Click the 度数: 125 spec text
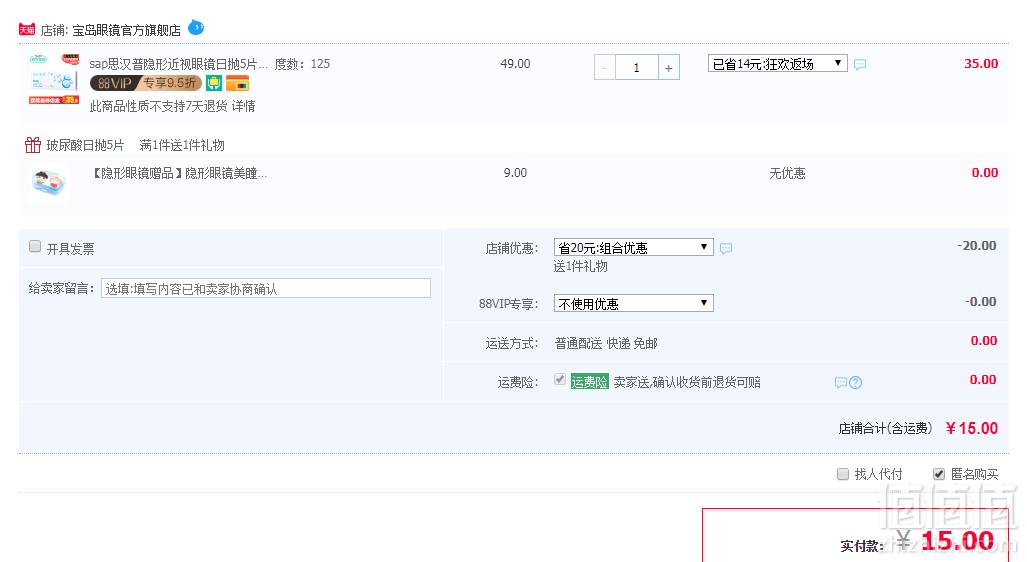Viewport: 1027px width, 562px height. (302, 64)
